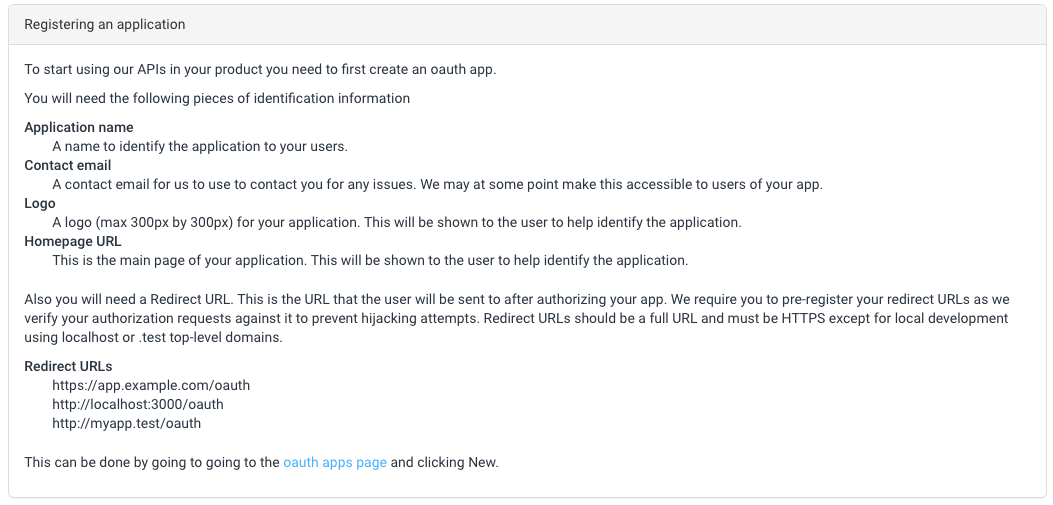Click the contact email description text

coord(437,184)
